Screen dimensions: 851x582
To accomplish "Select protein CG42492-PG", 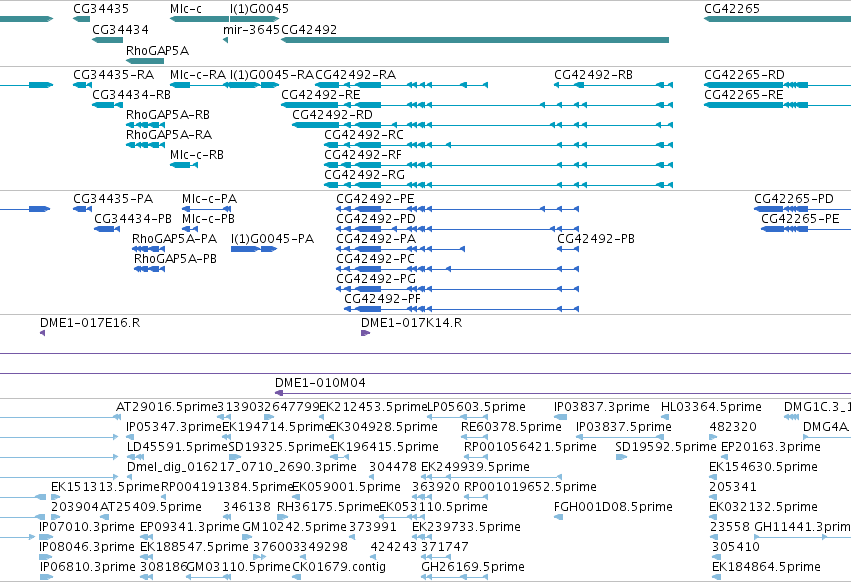I will (x=458, y=289).
